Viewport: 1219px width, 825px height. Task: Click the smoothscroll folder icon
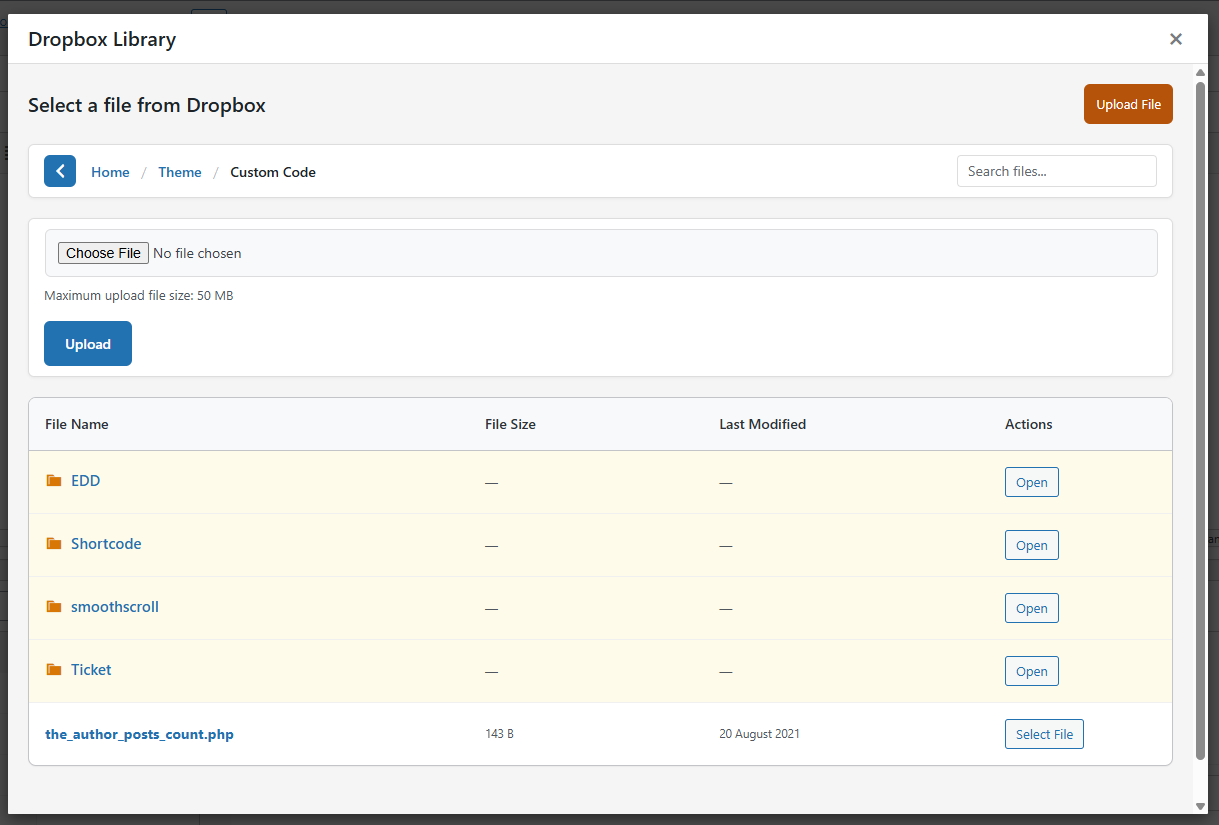click(54, 607)
